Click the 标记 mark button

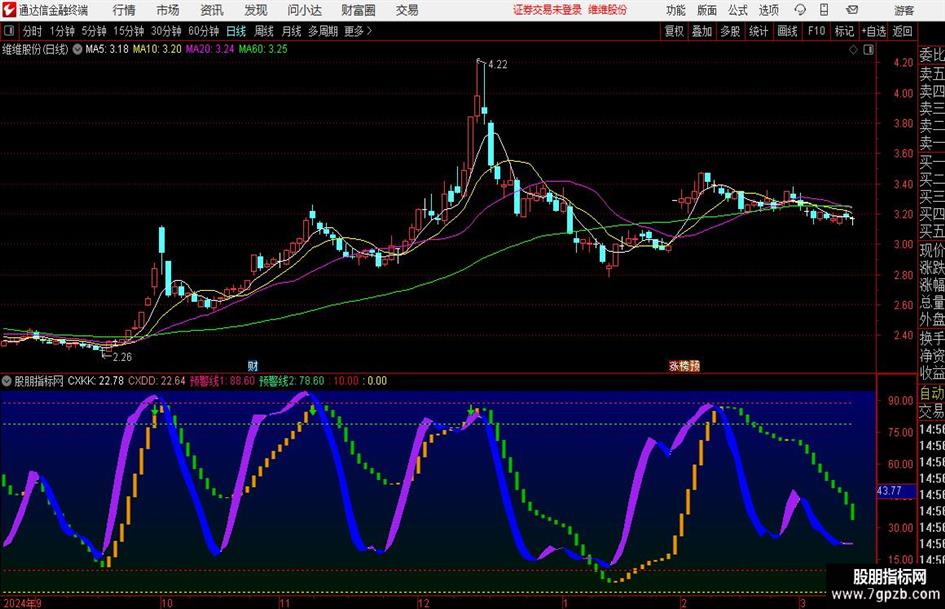tap(844, 31)
